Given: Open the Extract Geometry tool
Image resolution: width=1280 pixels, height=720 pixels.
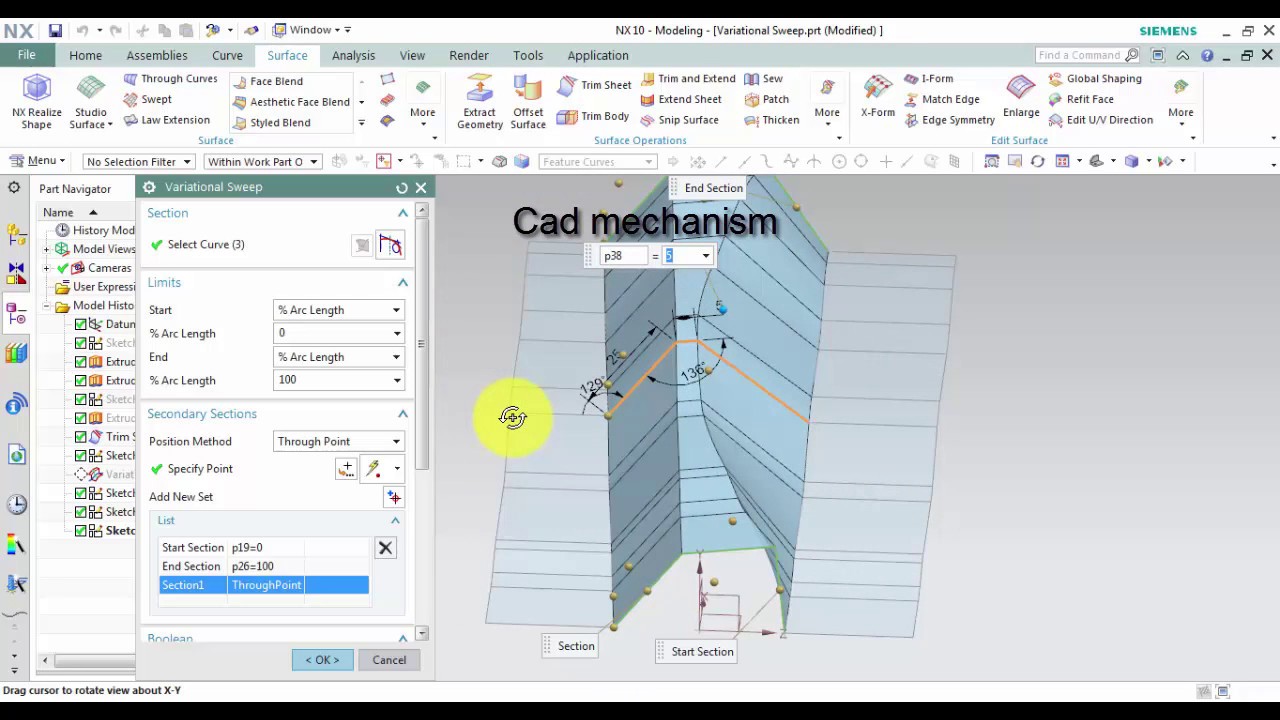Looking at the screenshot, I should pos(480,103).
